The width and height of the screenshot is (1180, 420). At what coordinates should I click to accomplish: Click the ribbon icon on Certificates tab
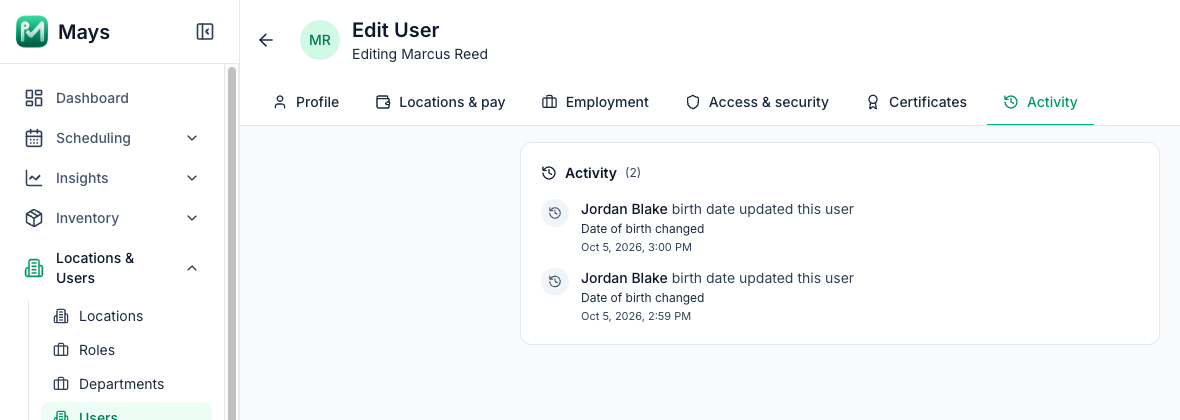pos(873,102)
